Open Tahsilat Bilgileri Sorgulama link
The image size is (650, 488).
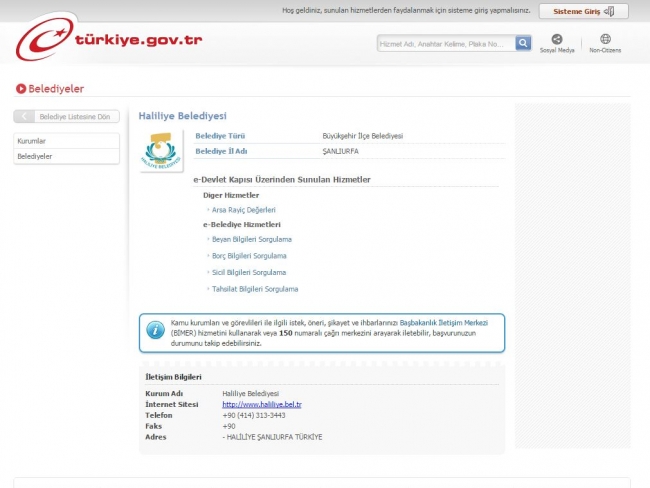tap(255, 289)
